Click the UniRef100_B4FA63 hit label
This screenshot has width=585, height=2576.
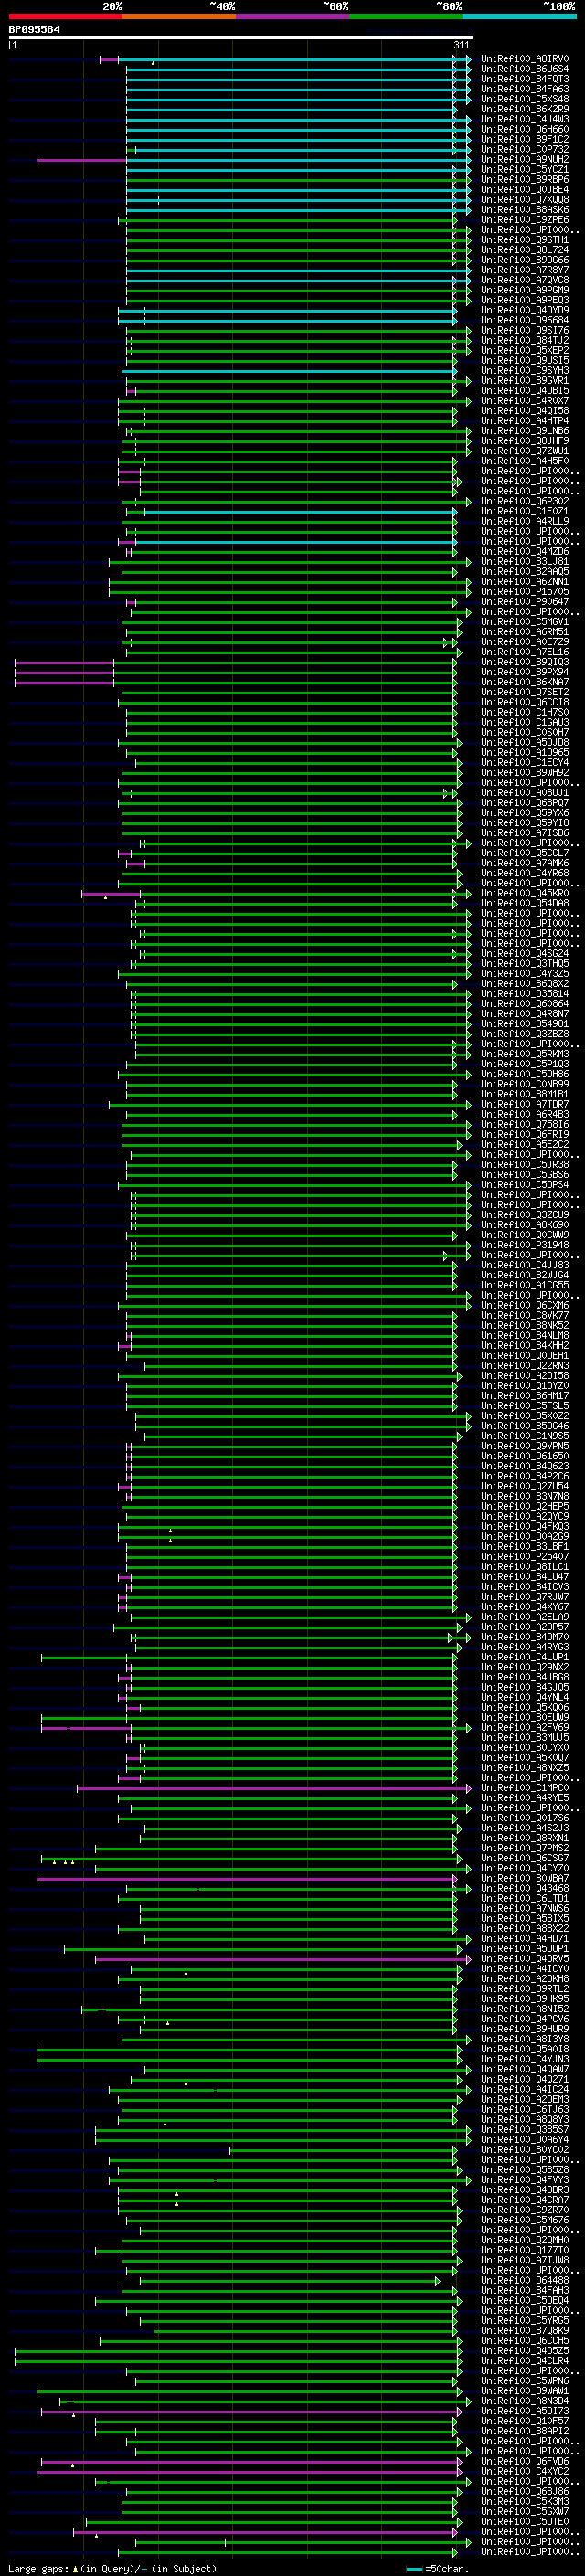coord(524,89)
